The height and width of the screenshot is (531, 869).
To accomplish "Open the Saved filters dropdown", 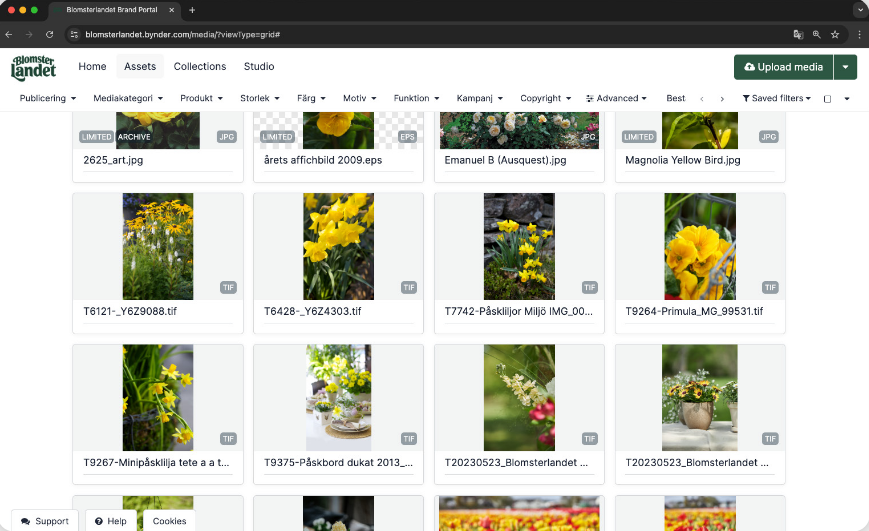I will pyautogui.click(x=776, y=98).
